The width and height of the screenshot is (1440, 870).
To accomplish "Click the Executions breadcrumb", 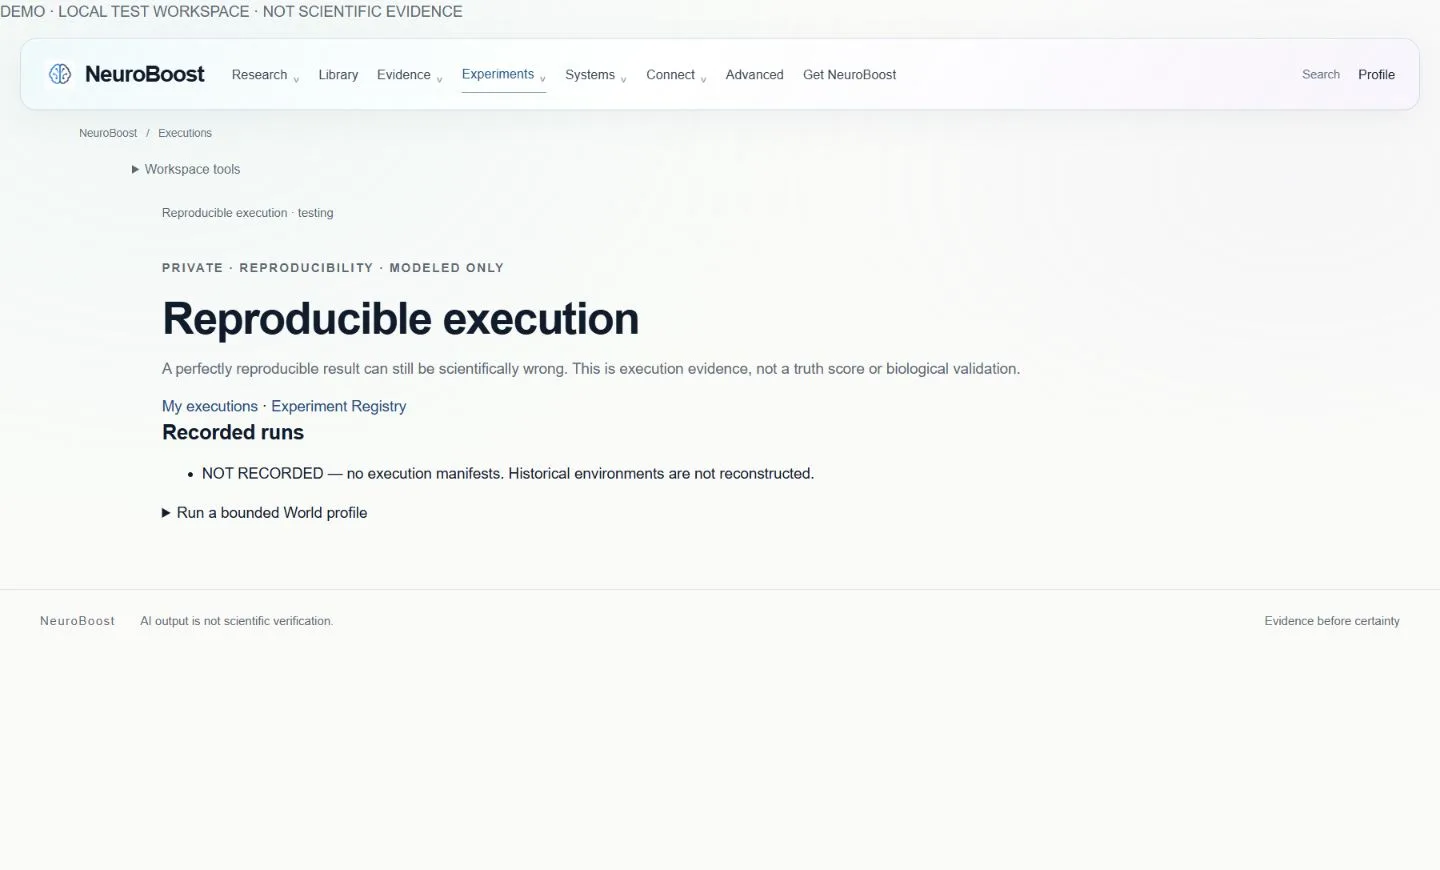I will [x=185, y=133].
